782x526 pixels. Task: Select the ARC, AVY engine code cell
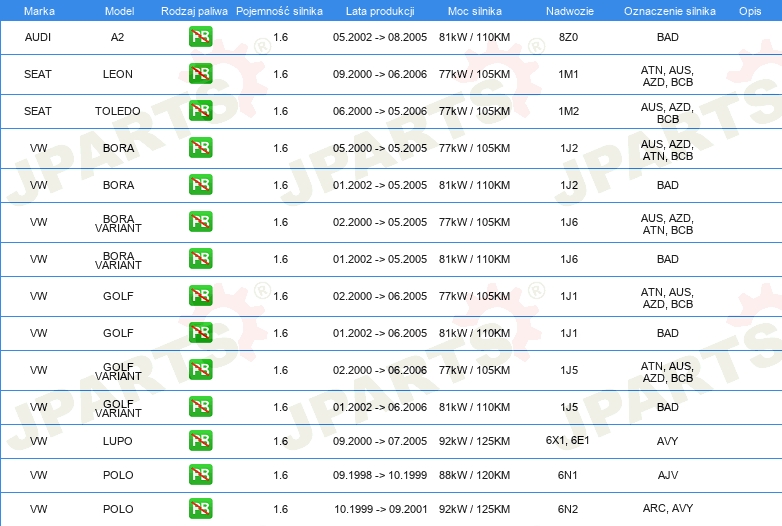(668, 508)
